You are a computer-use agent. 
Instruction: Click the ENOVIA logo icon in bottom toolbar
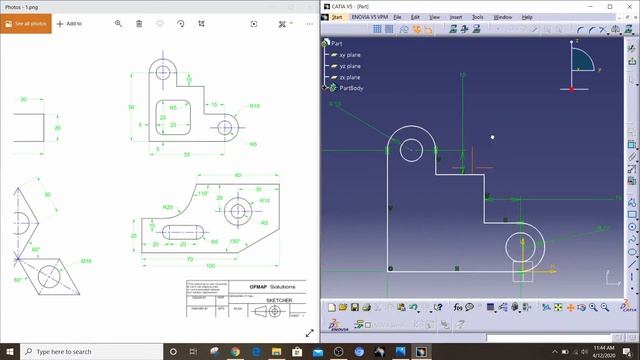pos(339,325)
